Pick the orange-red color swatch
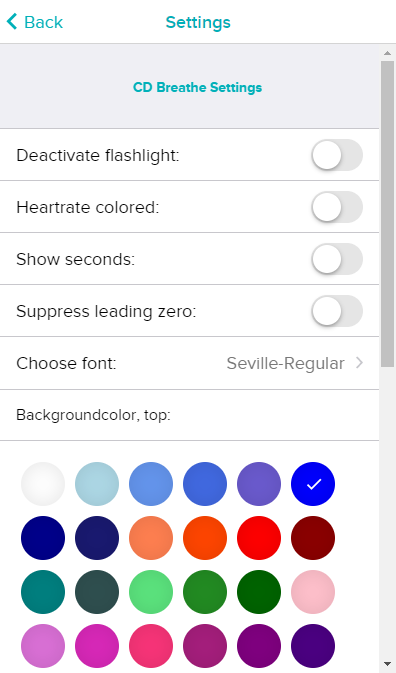396x673 pixels. pos(205,538)
